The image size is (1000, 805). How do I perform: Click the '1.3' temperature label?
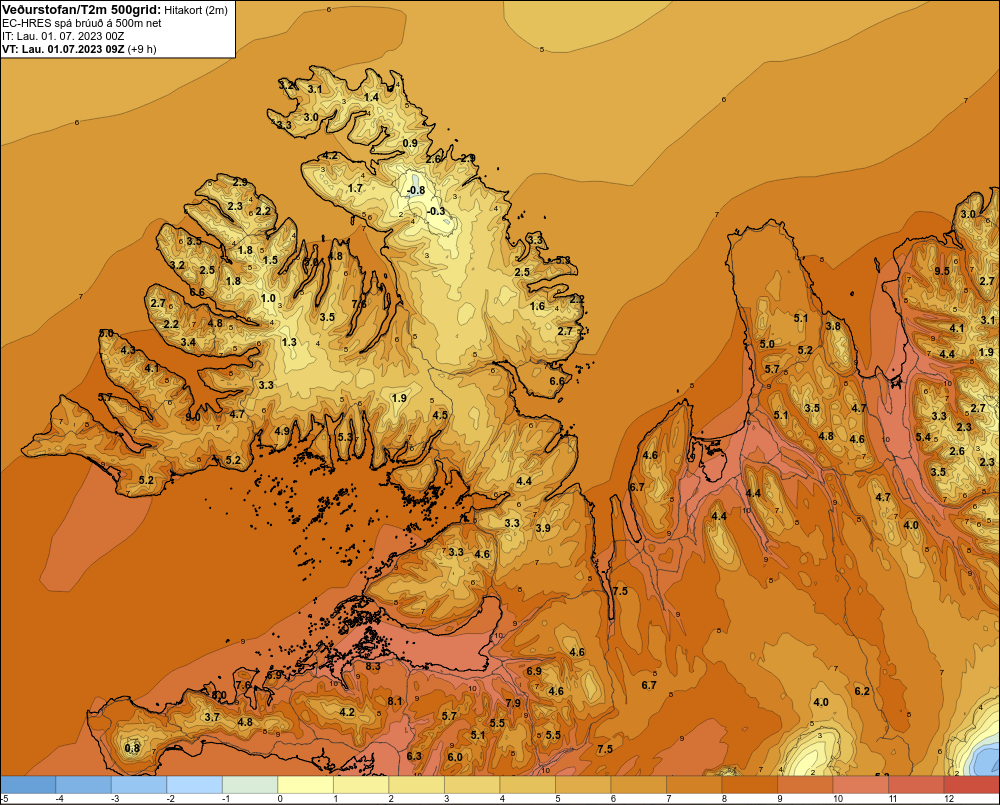click(289, 342)
